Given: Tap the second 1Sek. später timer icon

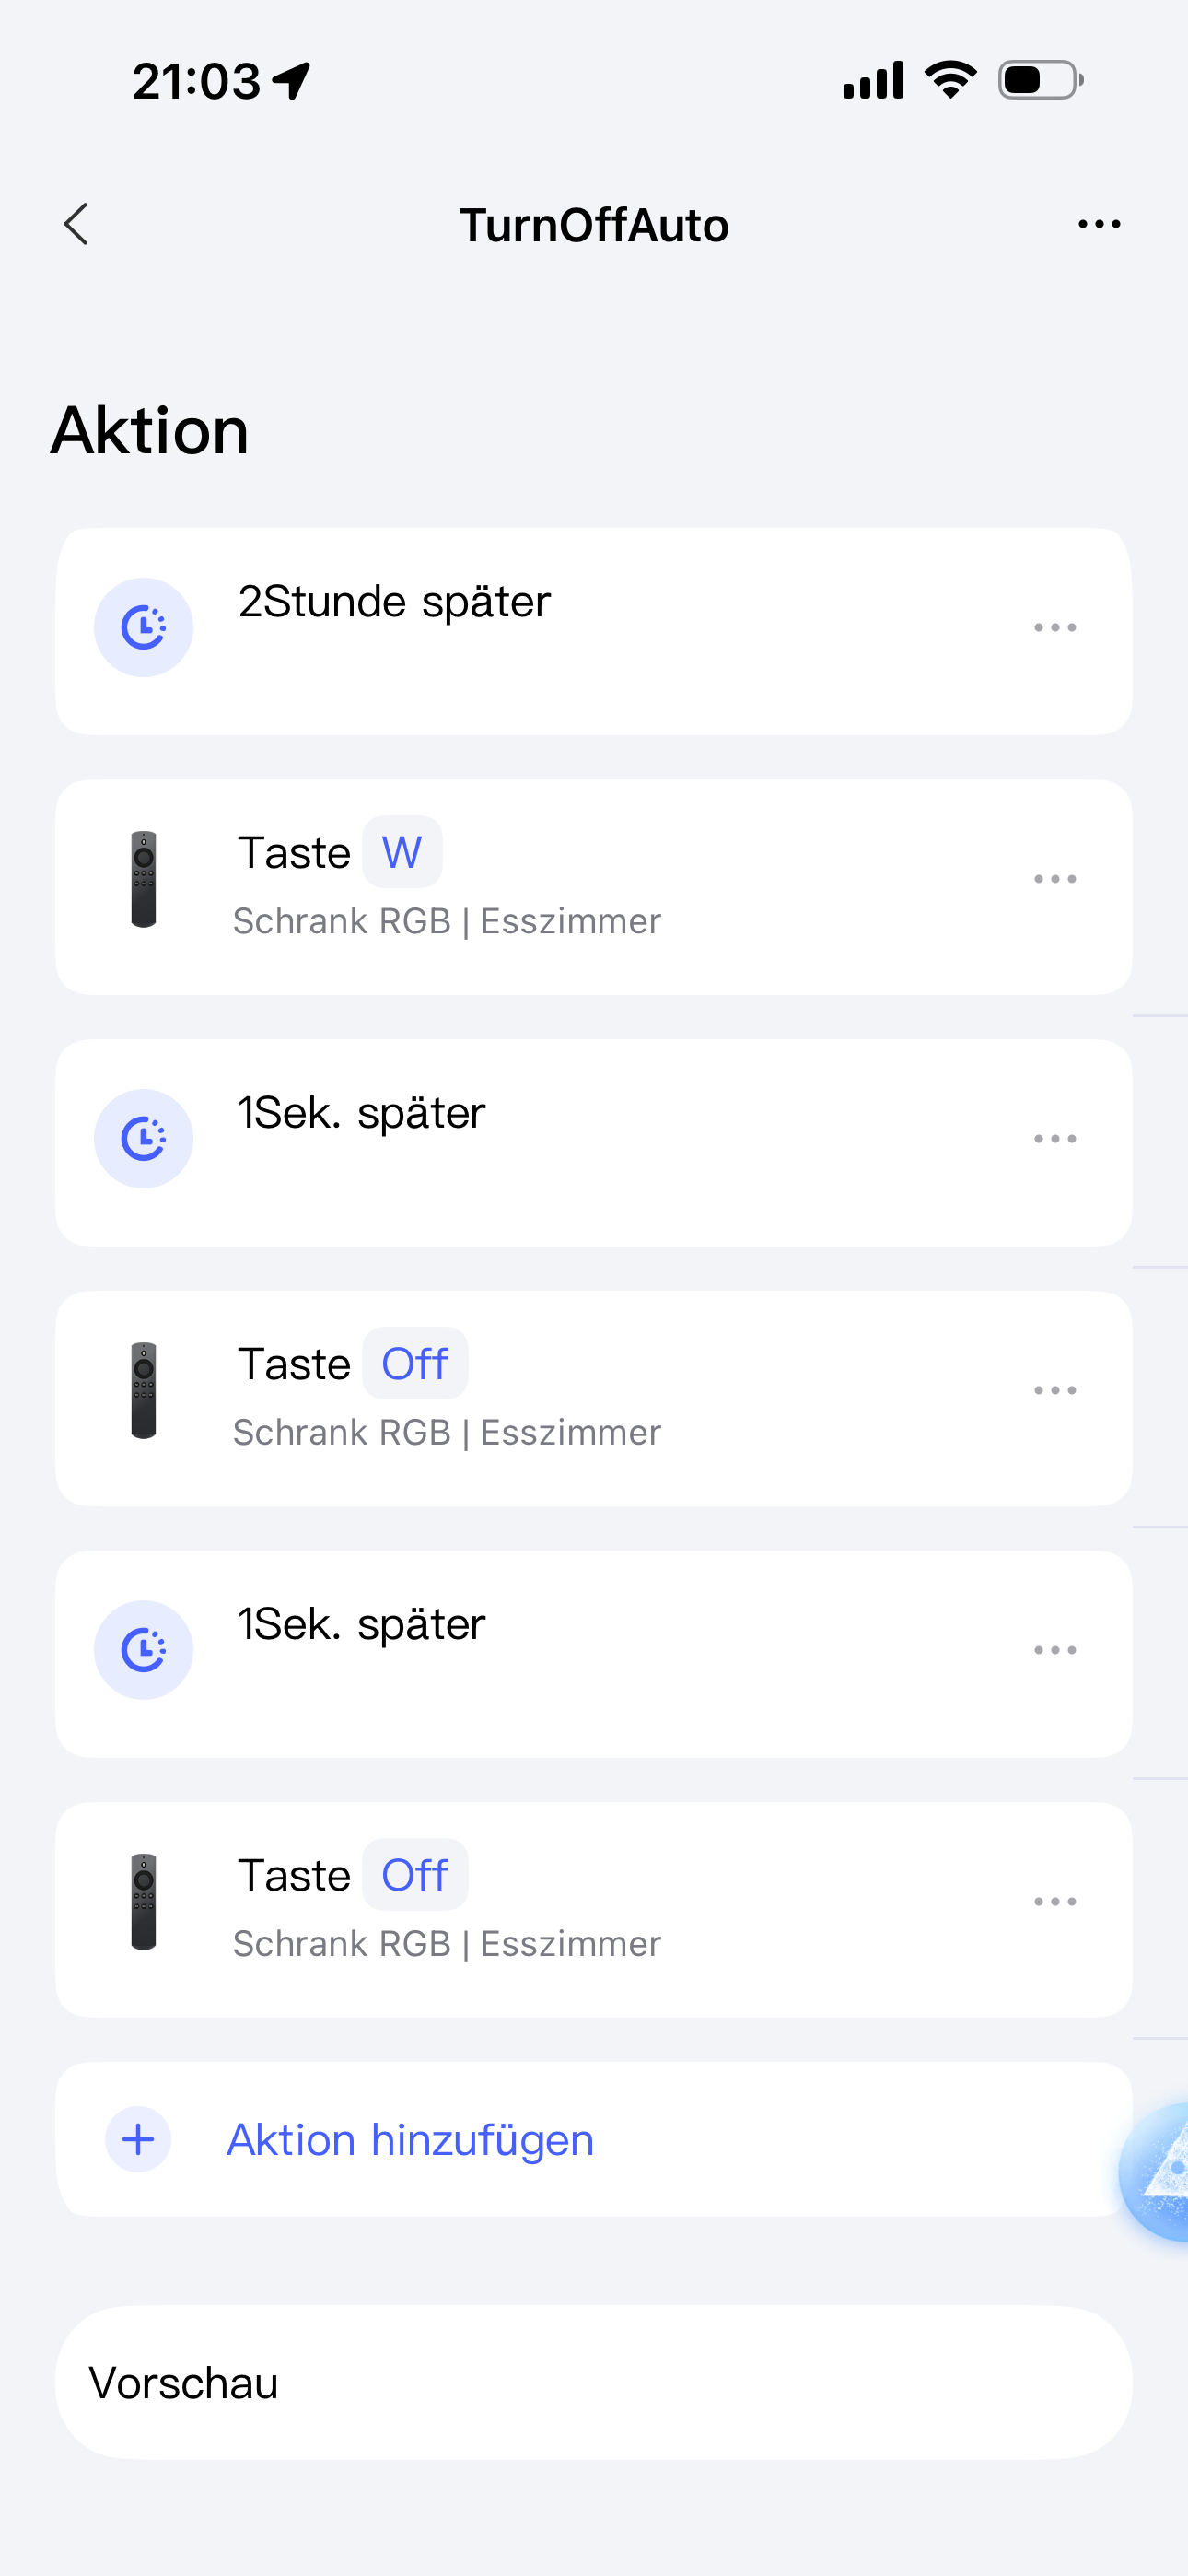Looking at the screenshot, I should [x=144, y=1650].
